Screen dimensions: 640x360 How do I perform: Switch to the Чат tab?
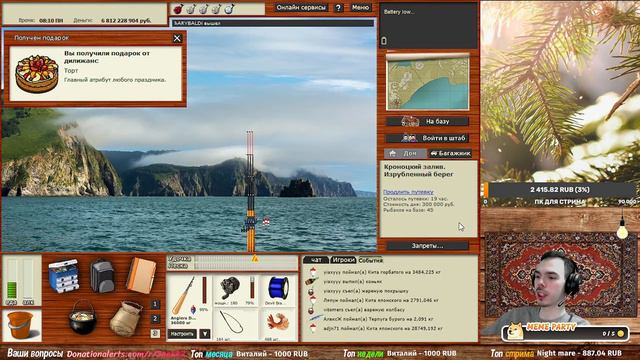click(316, 260)
